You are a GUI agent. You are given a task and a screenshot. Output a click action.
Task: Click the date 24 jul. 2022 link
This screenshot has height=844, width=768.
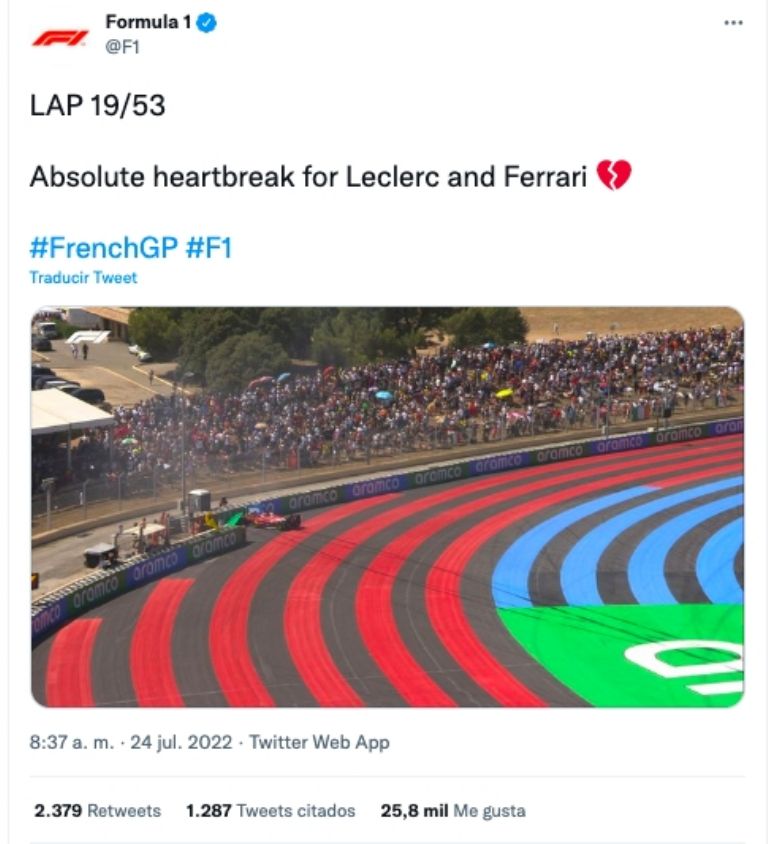click(x=184, y=743)
